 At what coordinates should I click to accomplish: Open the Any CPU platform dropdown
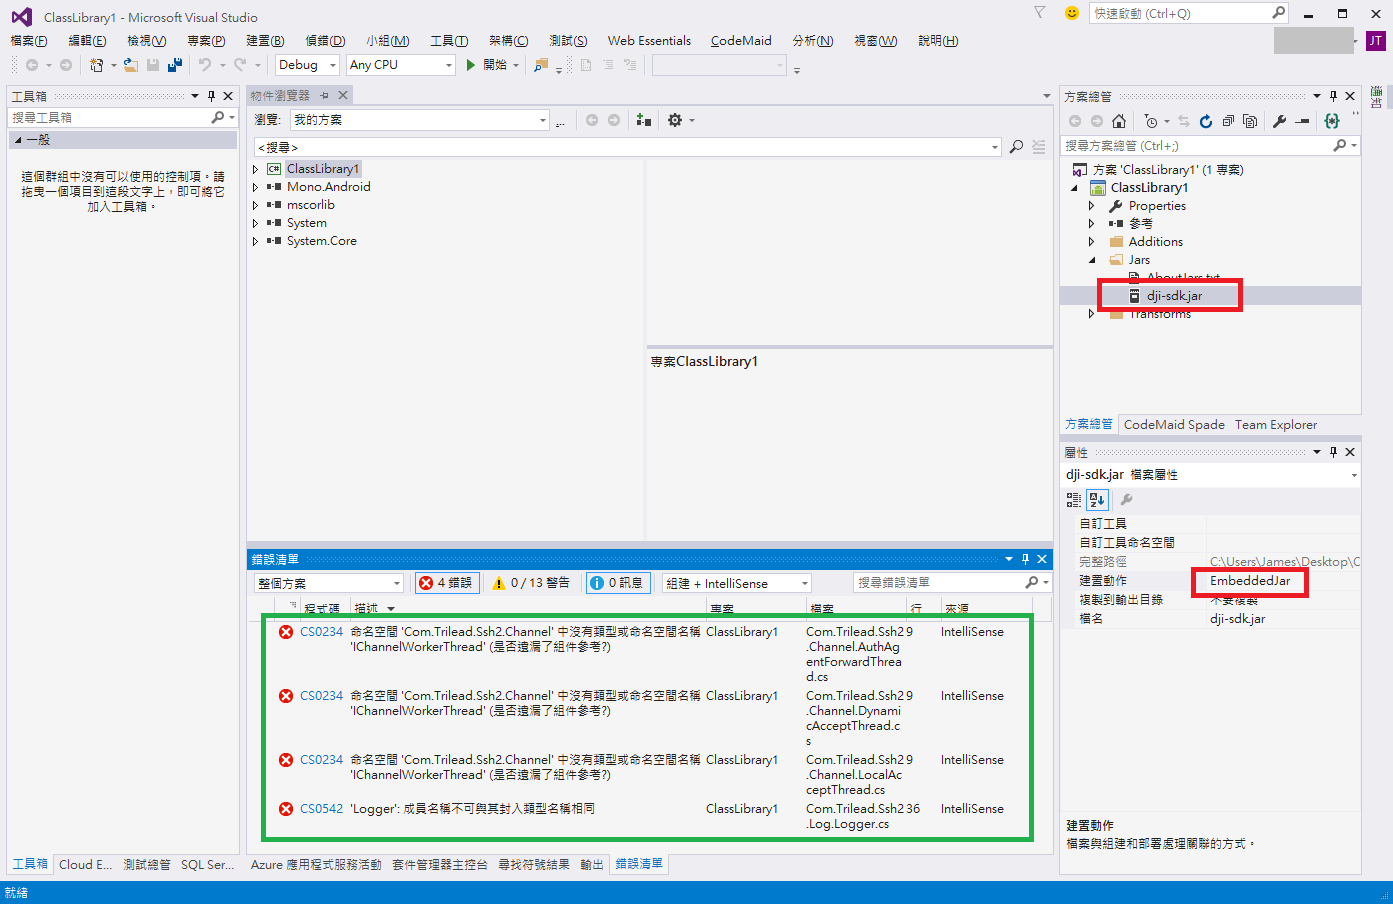401,65
